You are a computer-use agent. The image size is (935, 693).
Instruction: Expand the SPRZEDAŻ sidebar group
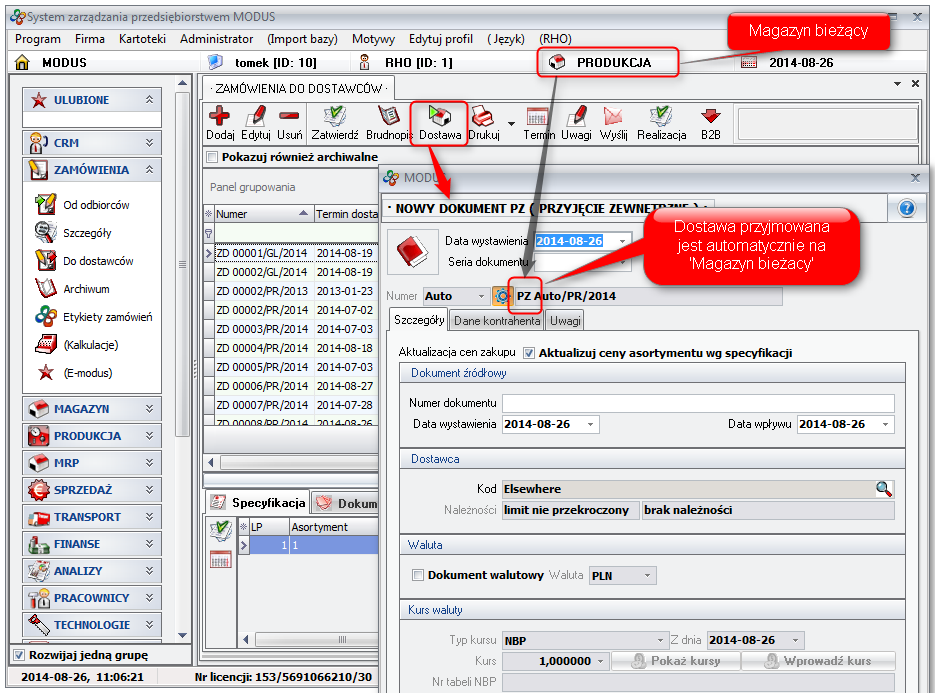tap(150, 490)
